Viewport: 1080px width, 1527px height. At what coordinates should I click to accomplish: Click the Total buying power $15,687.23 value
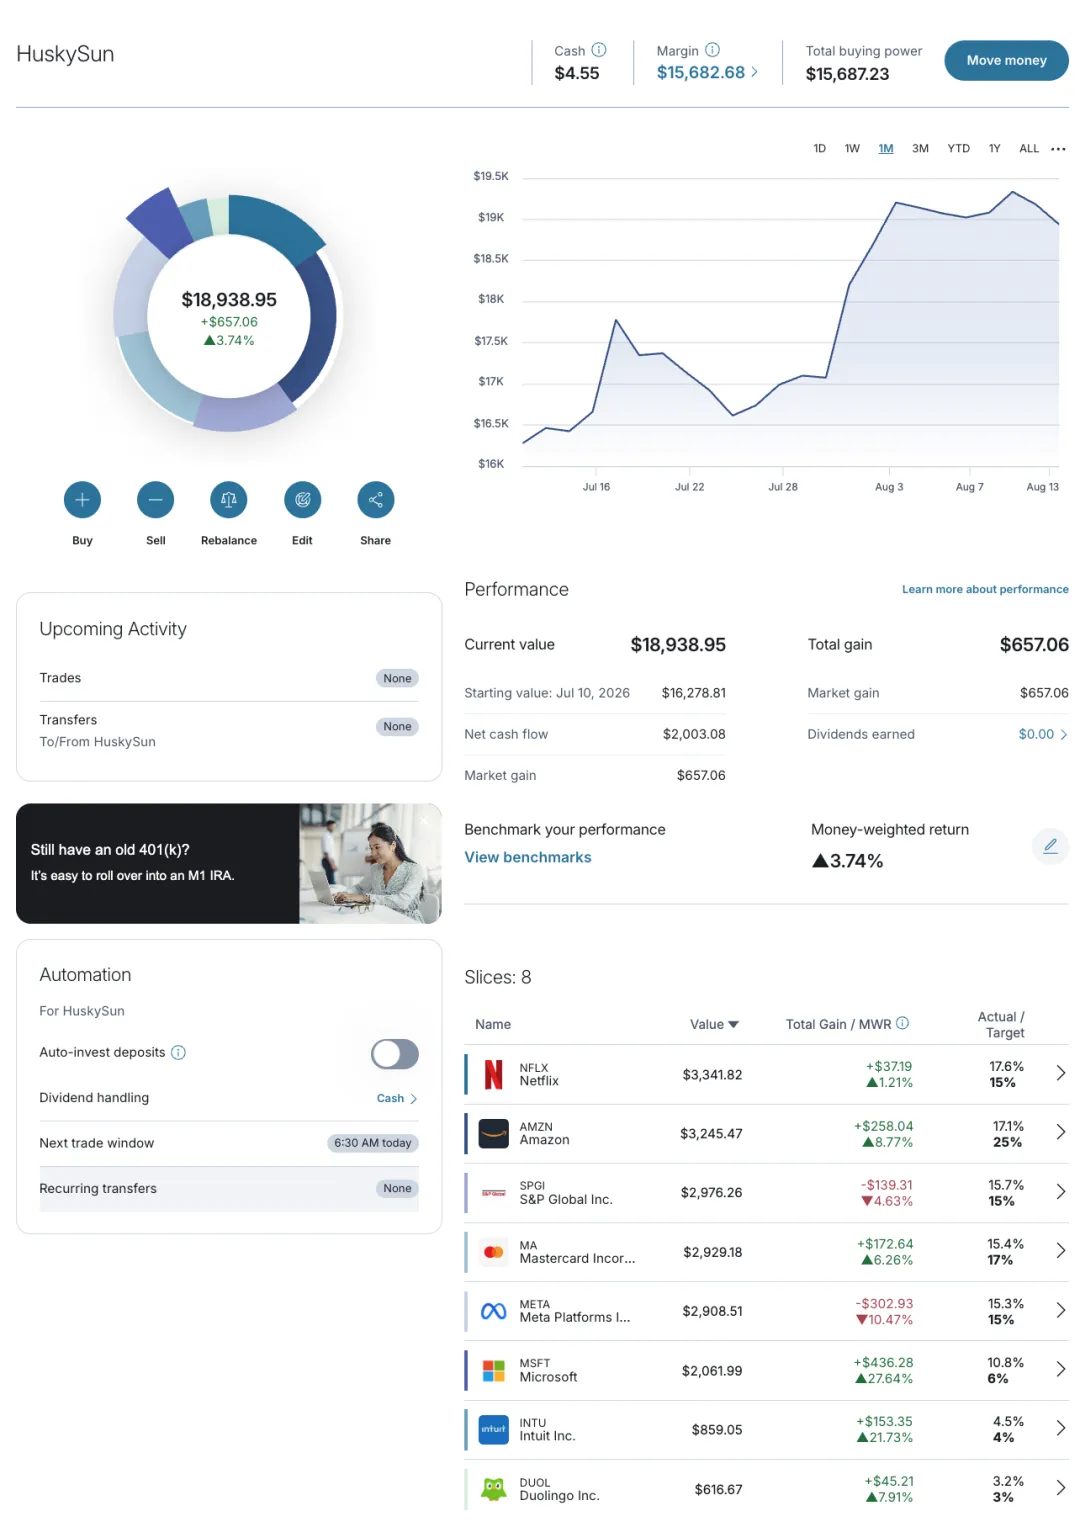847,74
